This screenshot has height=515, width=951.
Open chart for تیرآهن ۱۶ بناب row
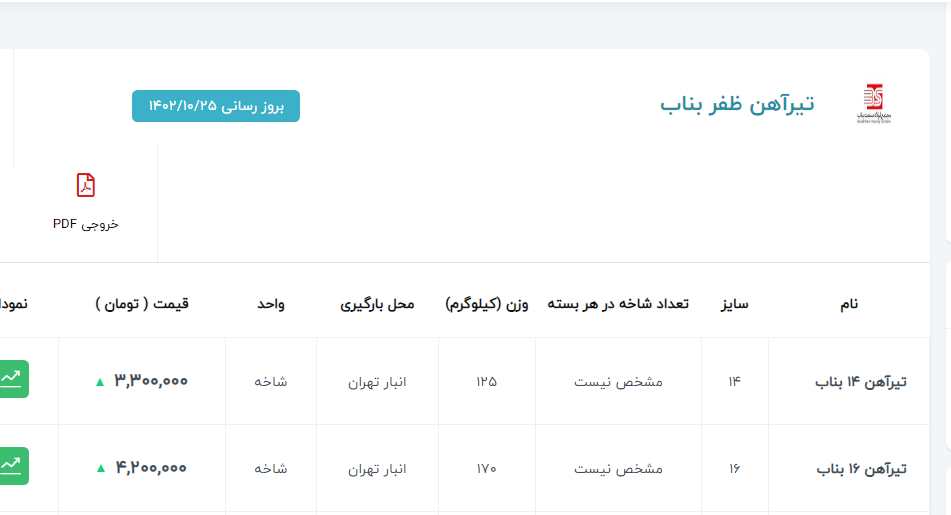pyautogui.click(x=13, y=466)
